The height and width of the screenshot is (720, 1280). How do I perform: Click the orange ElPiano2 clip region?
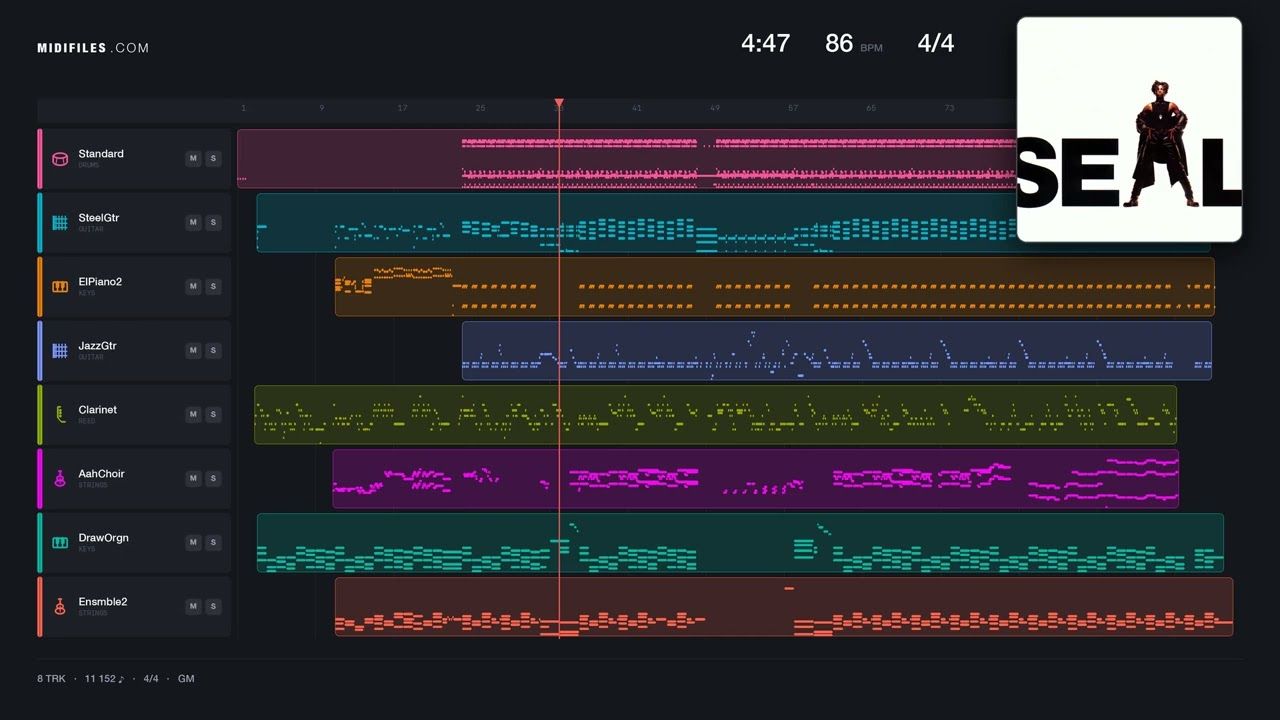pyautogui.click(x=774, y=286)
